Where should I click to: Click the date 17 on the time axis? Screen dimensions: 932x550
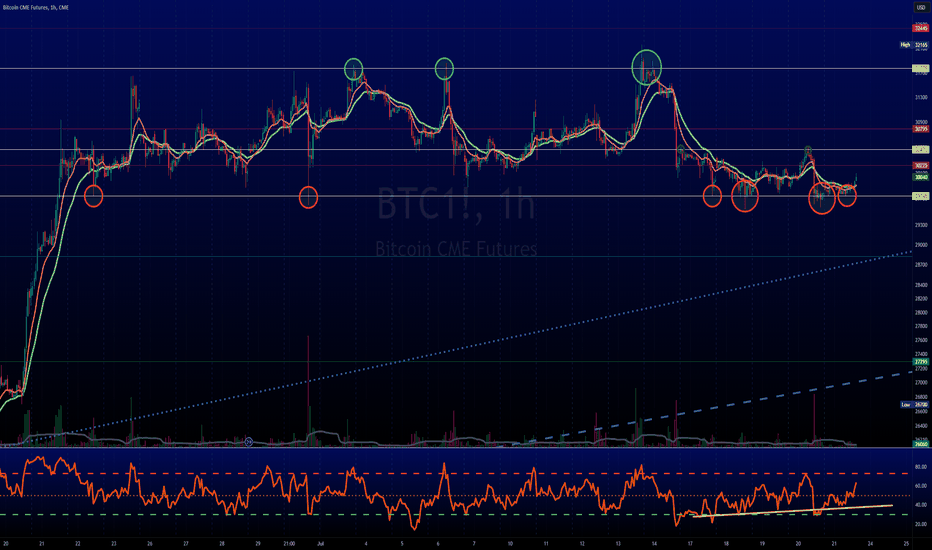tap(690, 543)
